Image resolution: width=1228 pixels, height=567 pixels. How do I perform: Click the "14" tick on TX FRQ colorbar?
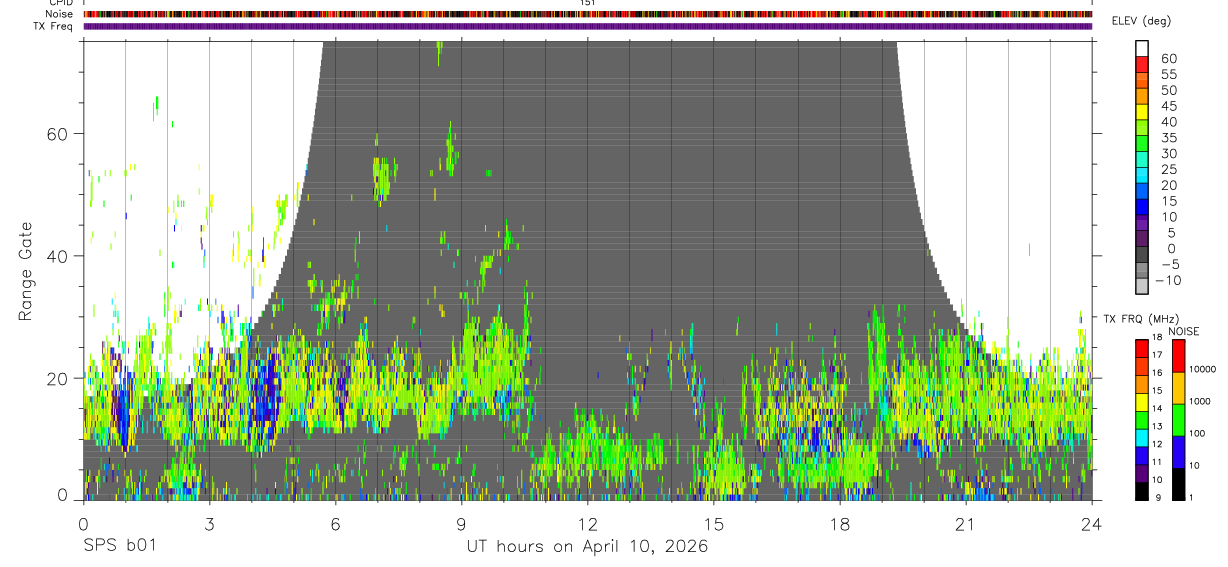click(1156, 408)
